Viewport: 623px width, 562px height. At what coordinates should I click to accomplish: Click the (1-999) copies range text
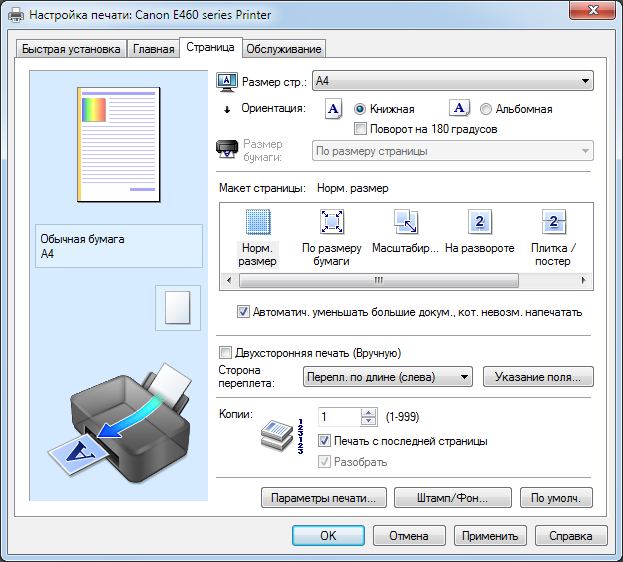[402, 417]
